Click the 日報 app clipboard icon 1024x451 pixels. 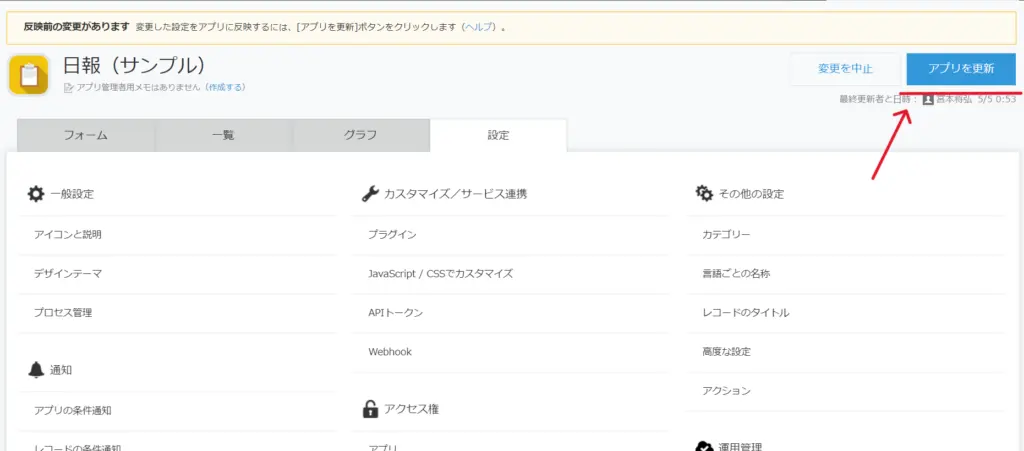click(28, 75)
